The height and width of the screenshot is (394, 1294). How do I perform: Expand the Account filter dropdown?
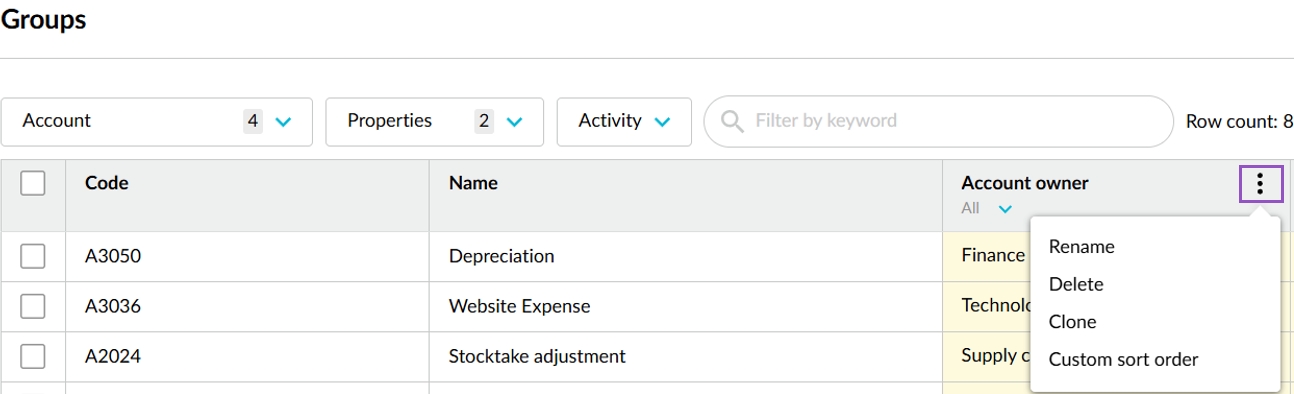tap(157, 121)
